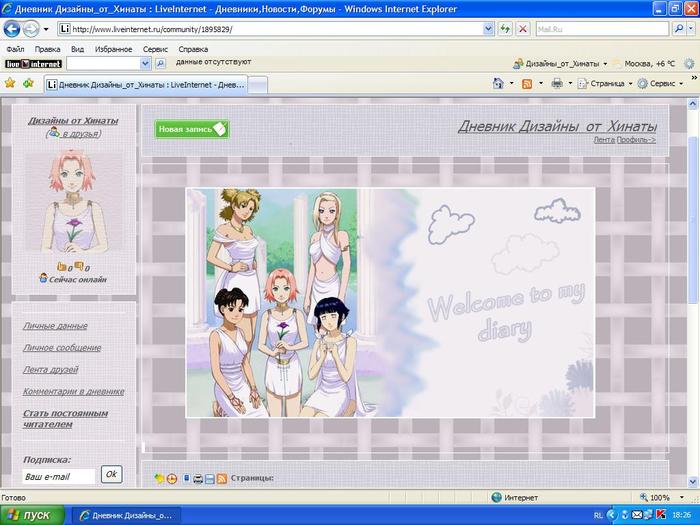
Task: Expand the LiveInternet toolbar search box dropdown
Action: (x=145, y=64)
